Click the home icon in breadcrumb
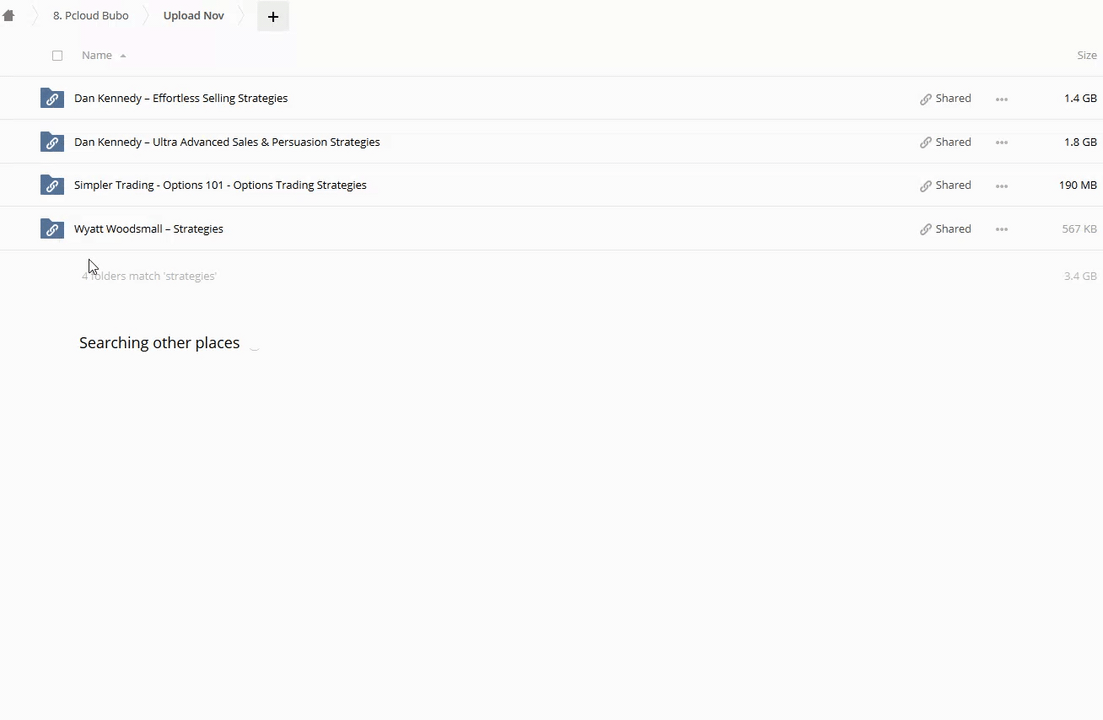This screenshot has width=1103, height=720. (x=9, y=16)
